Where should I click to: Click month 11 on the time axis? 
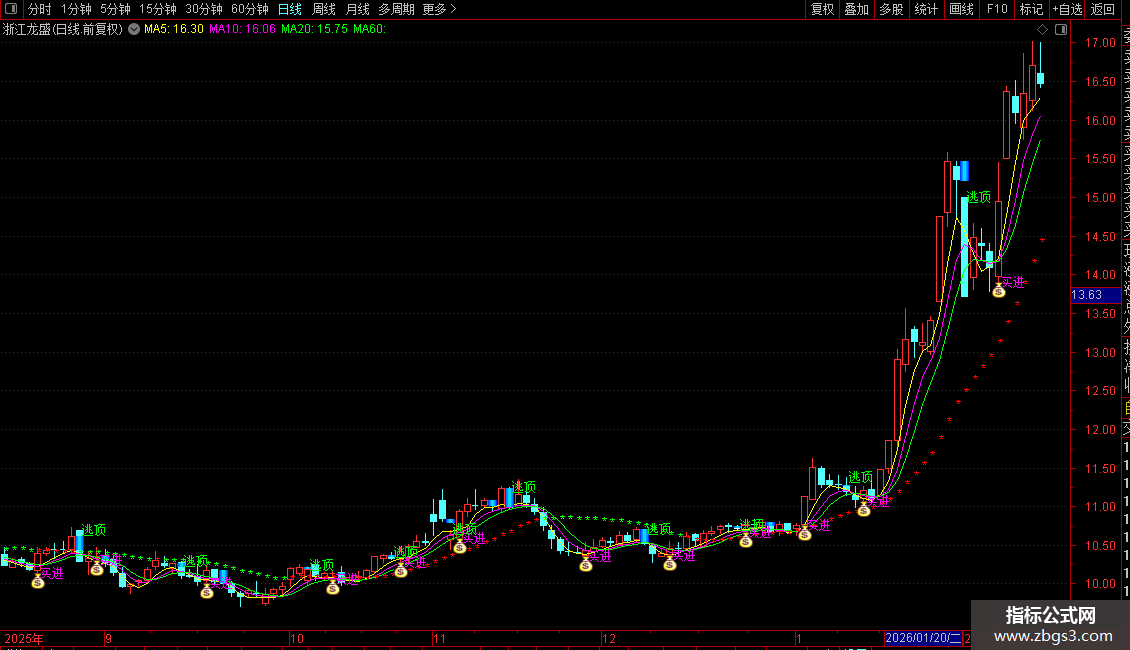440,638
